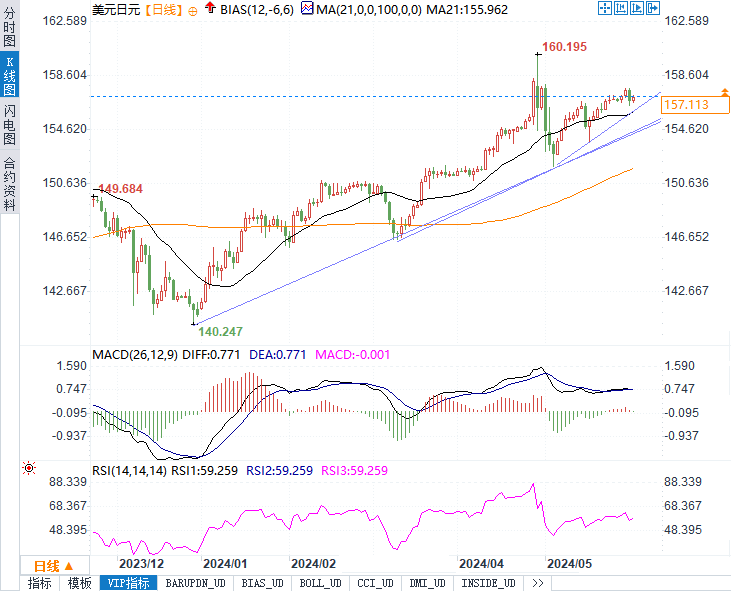731x591 pixels.
Task: Click the RSI(14,14,14) indicator label
Action: [x=130, y=470]
